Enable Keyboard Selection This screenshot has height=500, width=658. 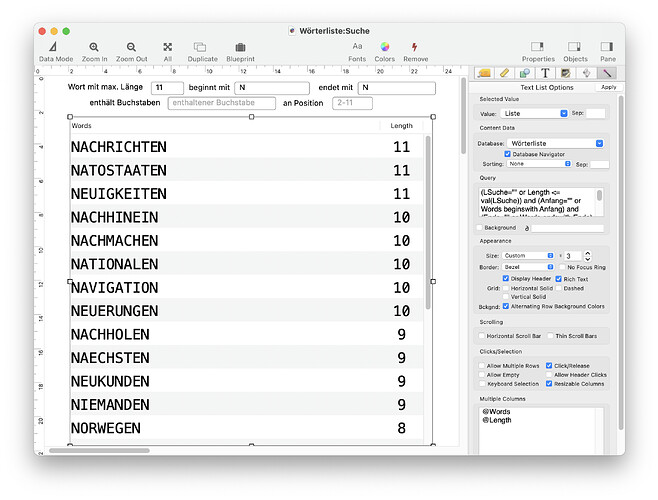pos(482,384)
